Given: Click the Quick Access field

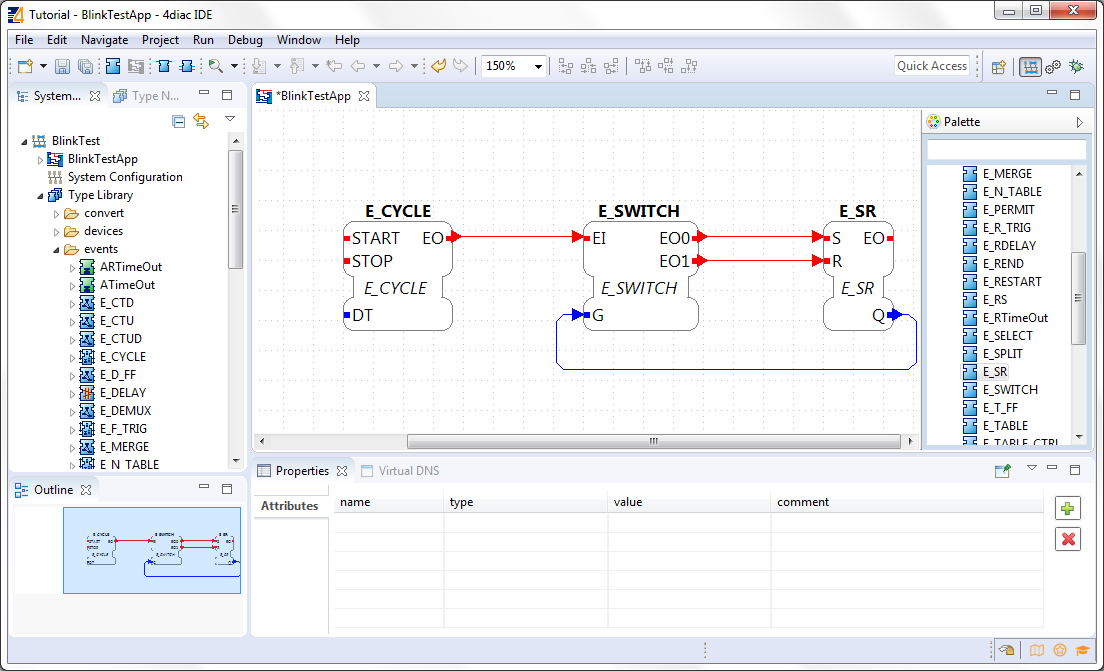Looking at the screenshot, I should pyautogui.click(x=931, y=66).
